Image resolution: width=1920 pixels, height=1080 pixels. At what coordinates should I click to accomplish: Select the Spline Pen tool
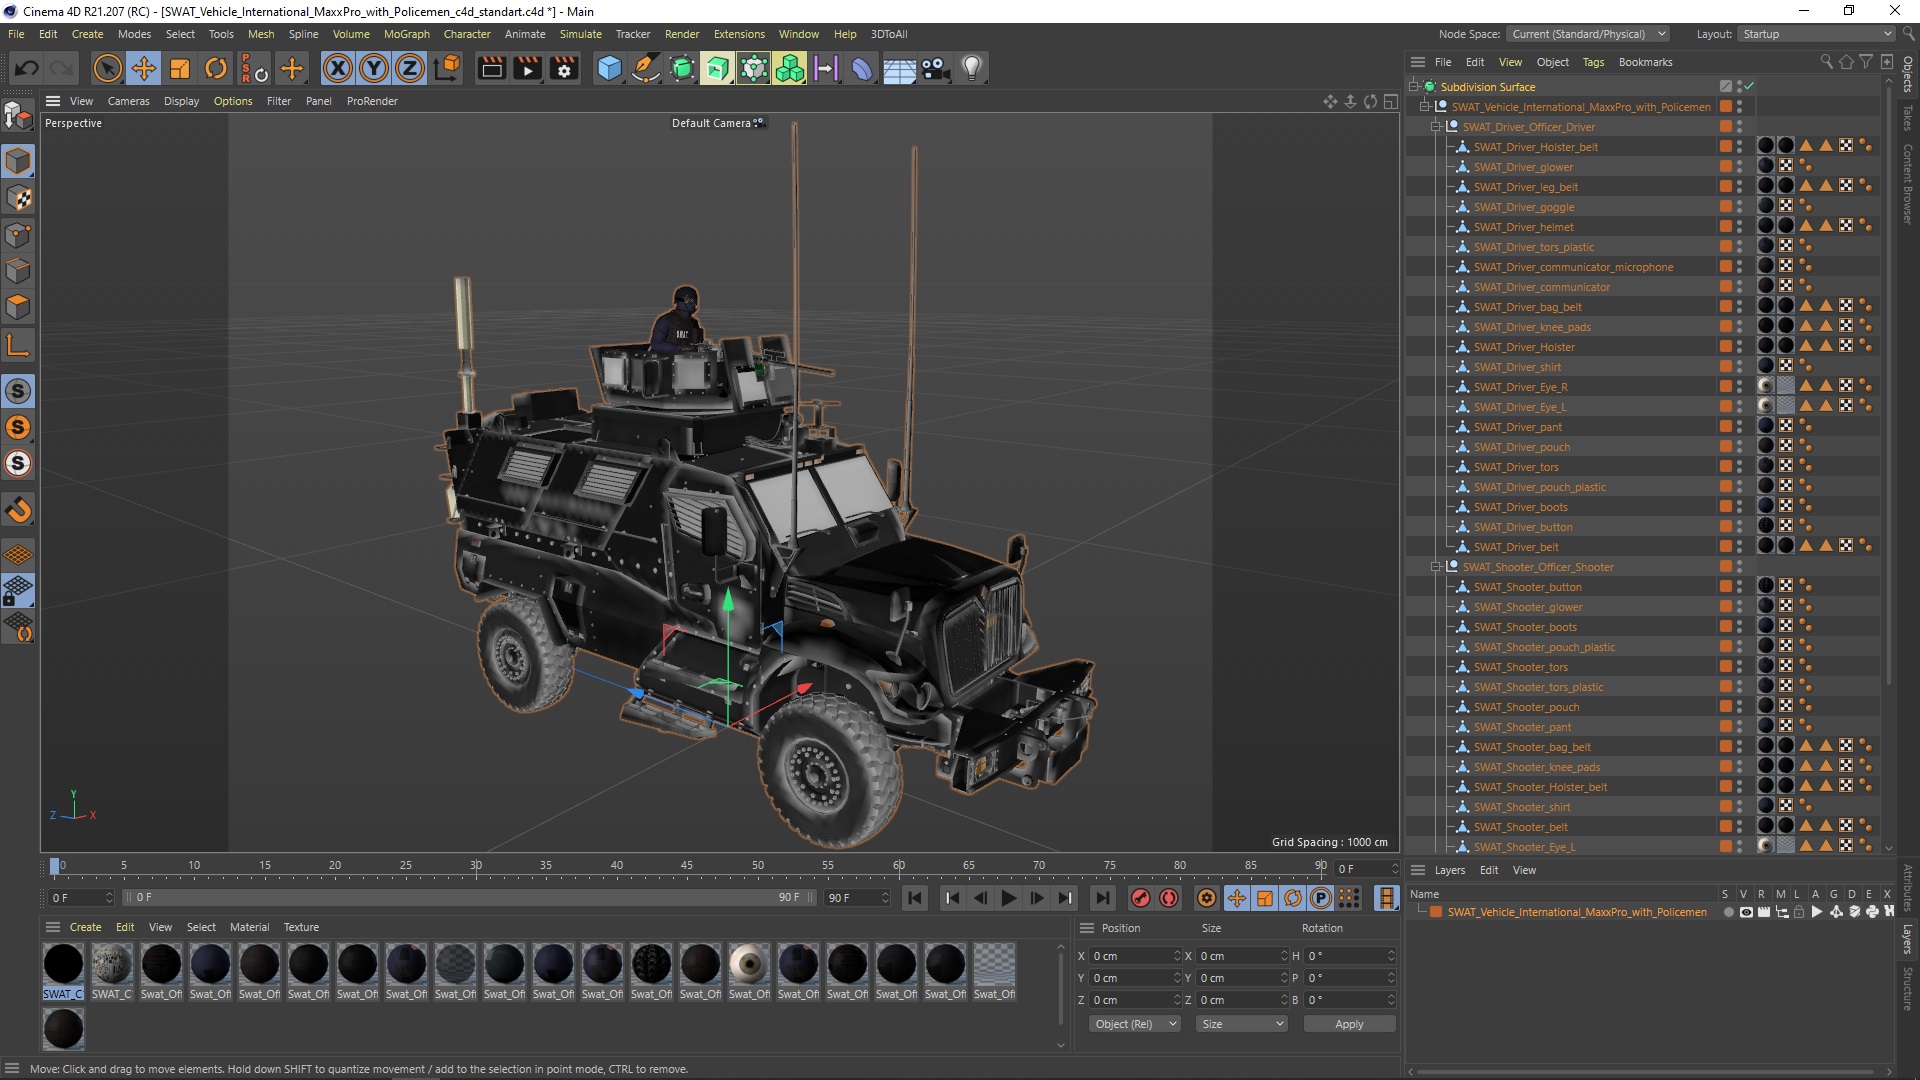pyautogui.click(x=646, y=68)
